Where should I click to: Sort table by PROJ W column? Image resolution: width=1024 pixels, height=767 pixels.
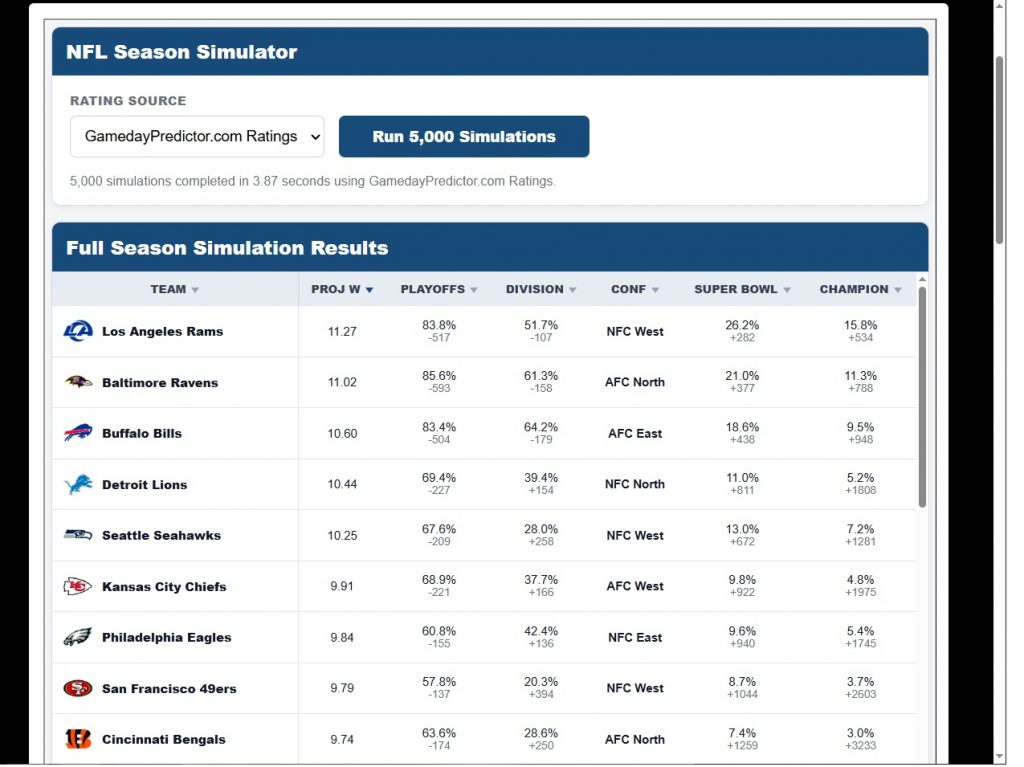point(342,289)
